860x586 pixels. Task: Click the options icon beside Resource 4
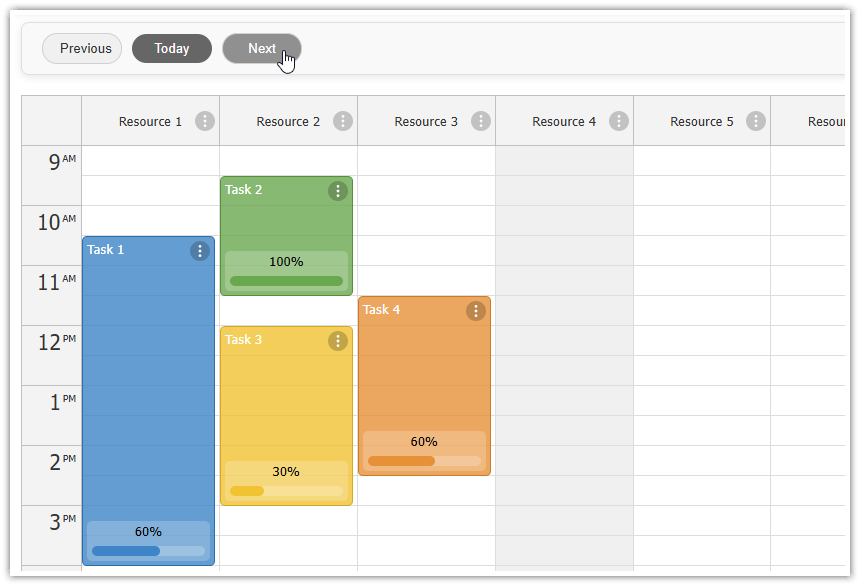tap(618, 121)
